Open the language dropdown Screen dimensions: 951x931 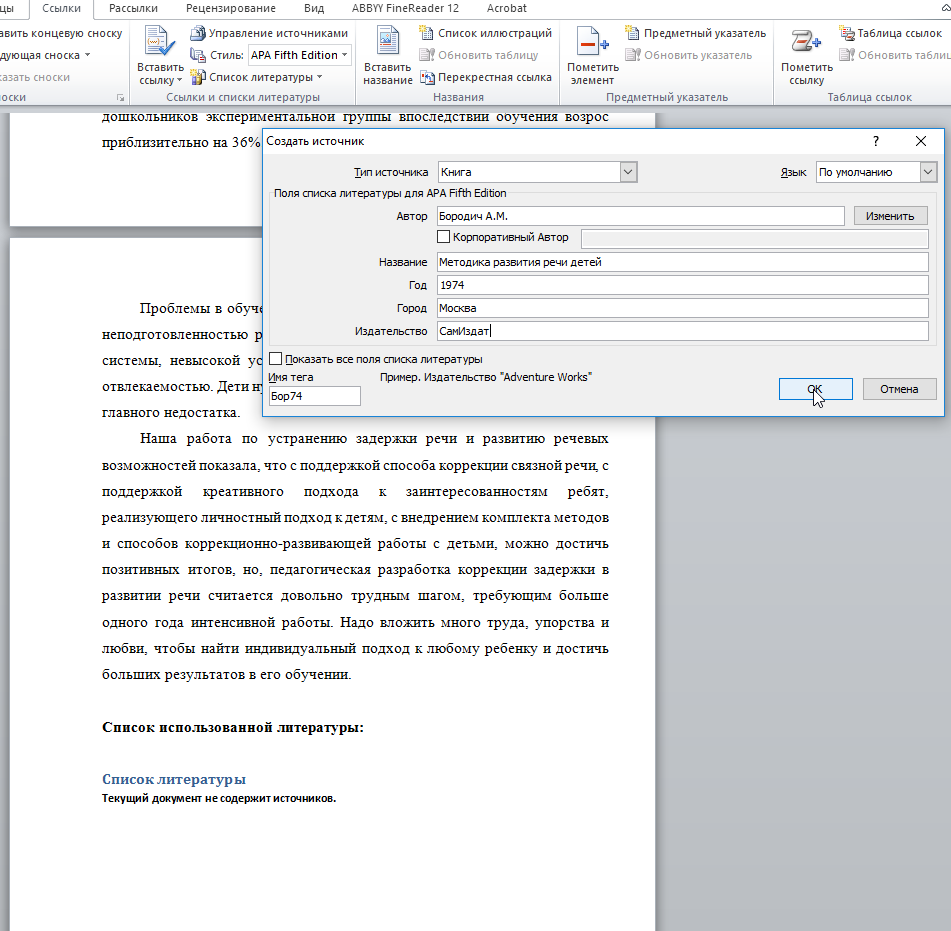(928, 172)
